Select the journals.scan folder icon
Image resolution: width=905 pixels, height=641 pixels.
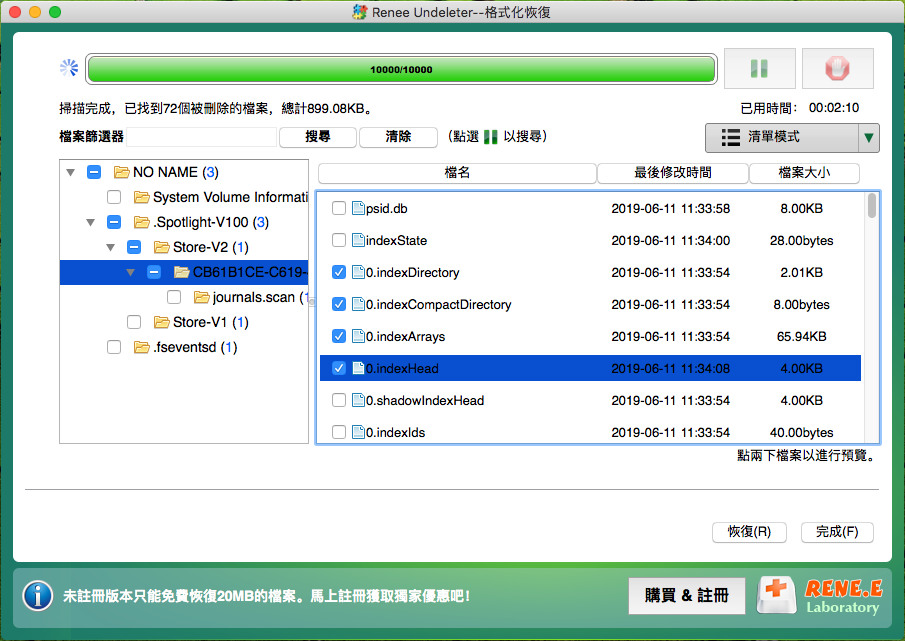[201, 297]
